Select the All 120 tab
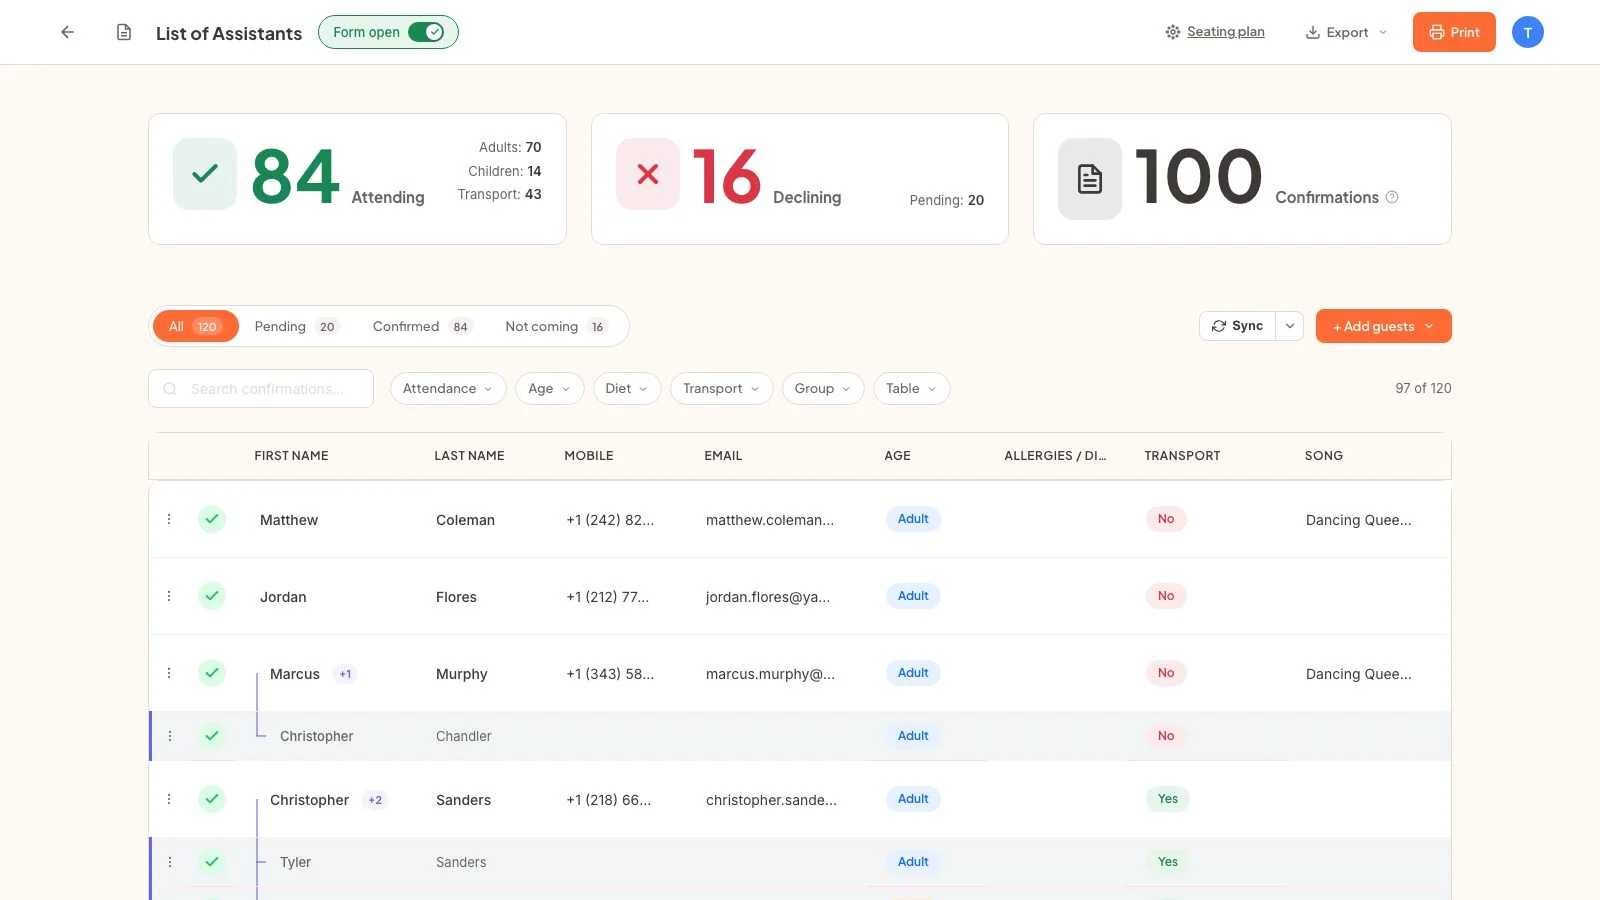1600x900 pixels. pos(195,326)
